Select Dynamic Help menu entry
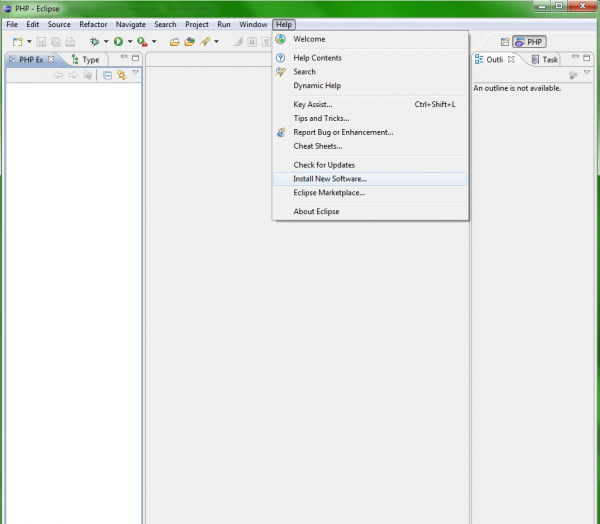The width and height of the screenshot is (600, 524). pos(370,85)
